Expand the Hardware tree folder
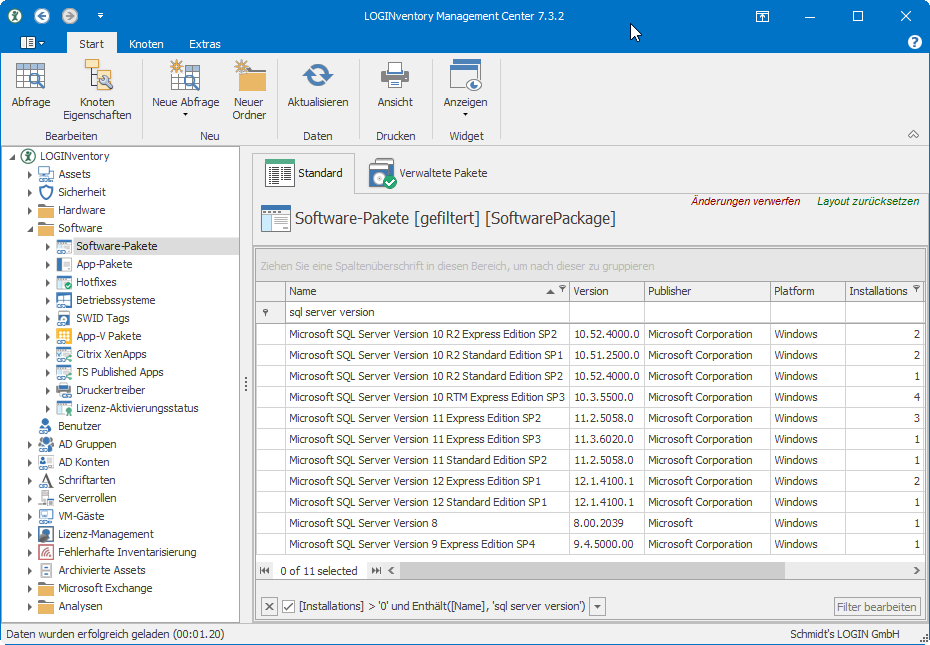Image resolution: width=930 pixels, height=645 pixels. coord(30,211)
